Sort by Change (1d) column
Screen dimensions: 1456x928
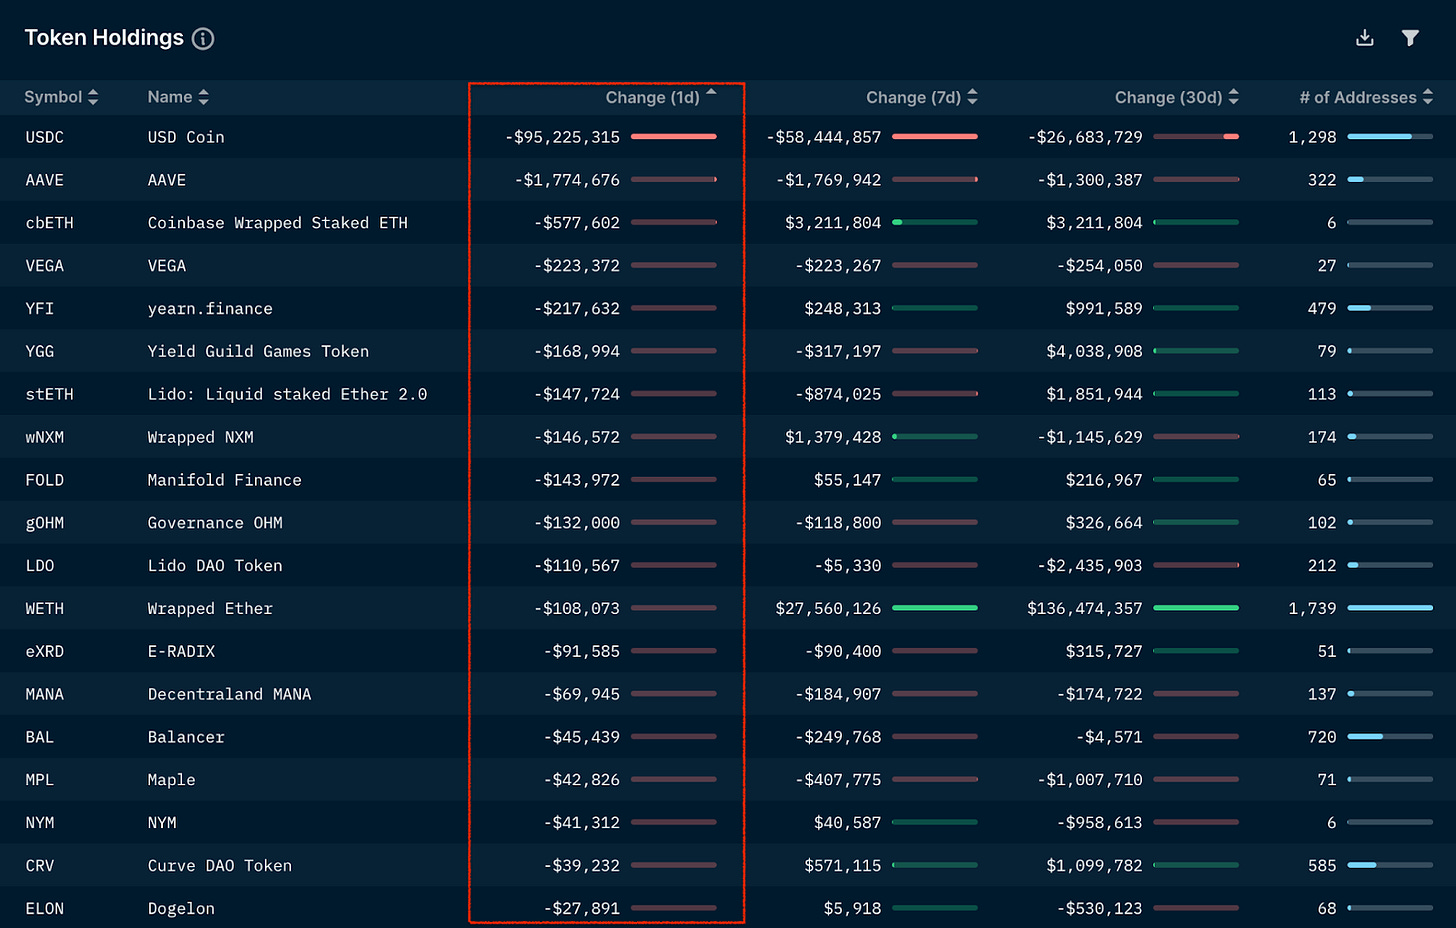(x=661, y=97)
